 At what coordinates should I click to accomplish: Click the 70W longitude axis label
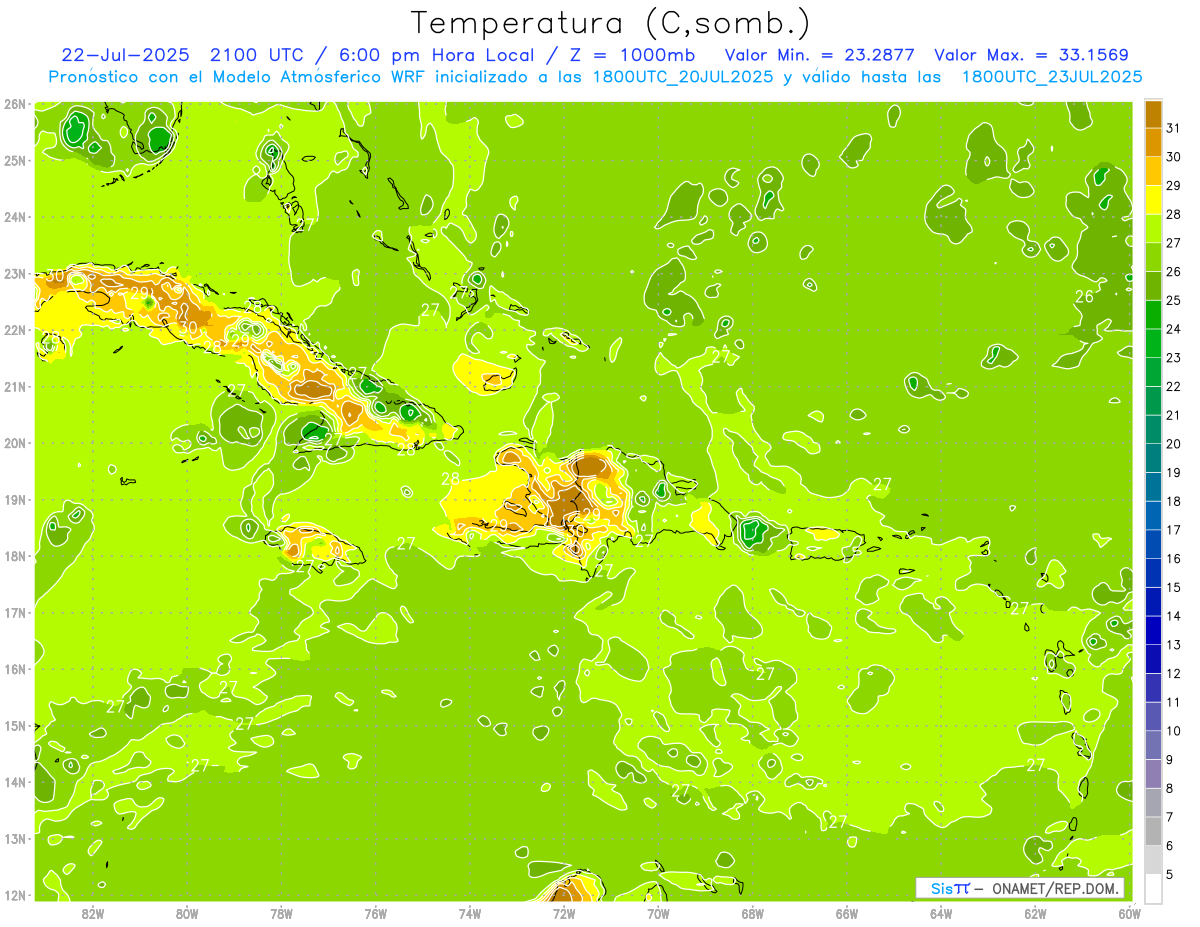pos(658,913)
